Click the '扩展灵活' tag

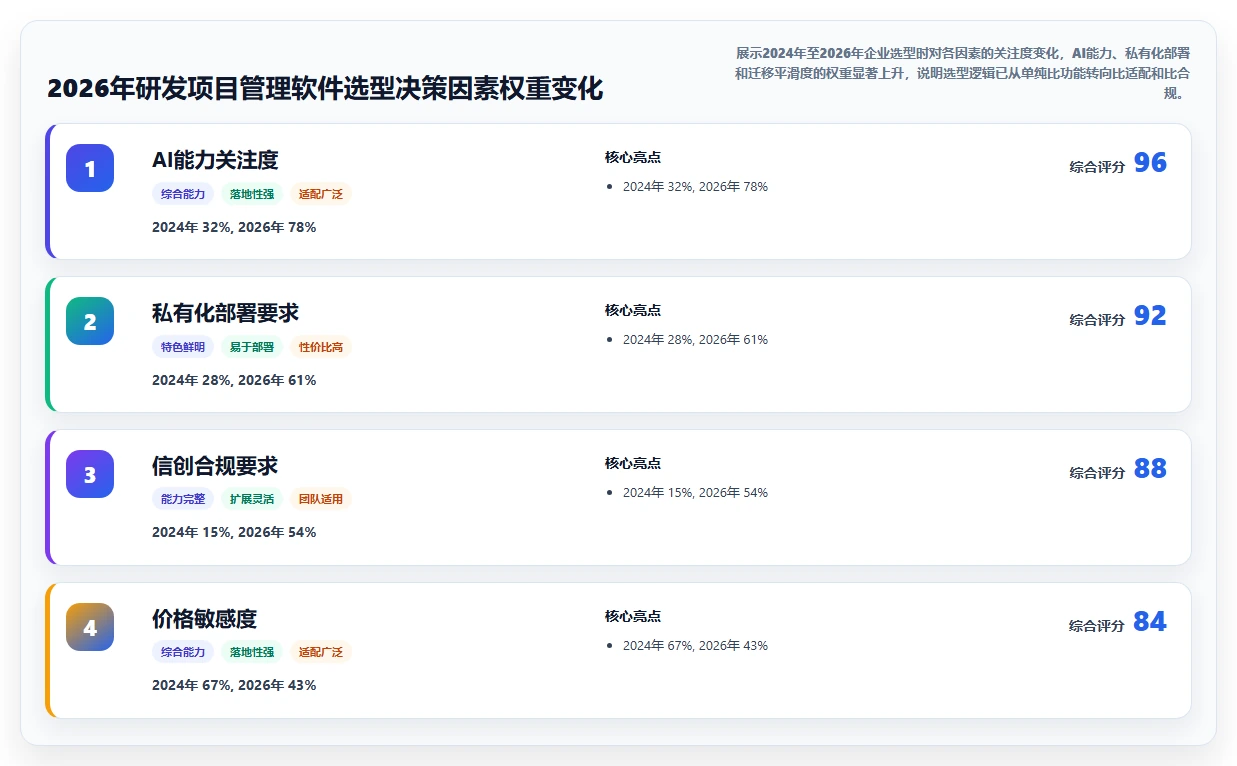pyautogui.click(x=252, y=499)
